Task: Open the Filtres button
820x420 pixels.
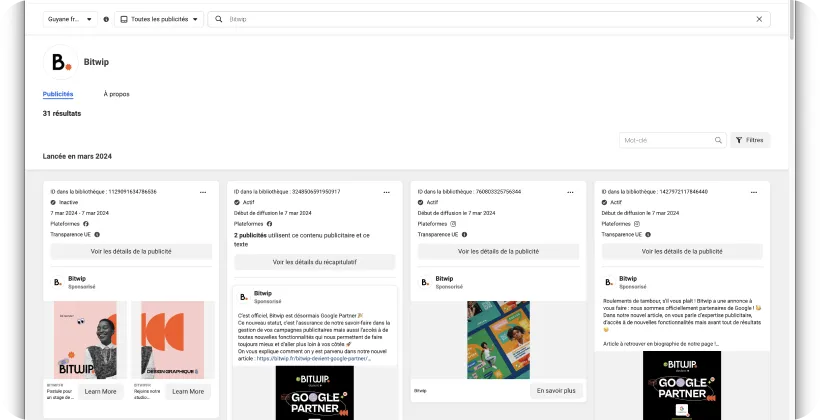Action: tap(750, 140)
